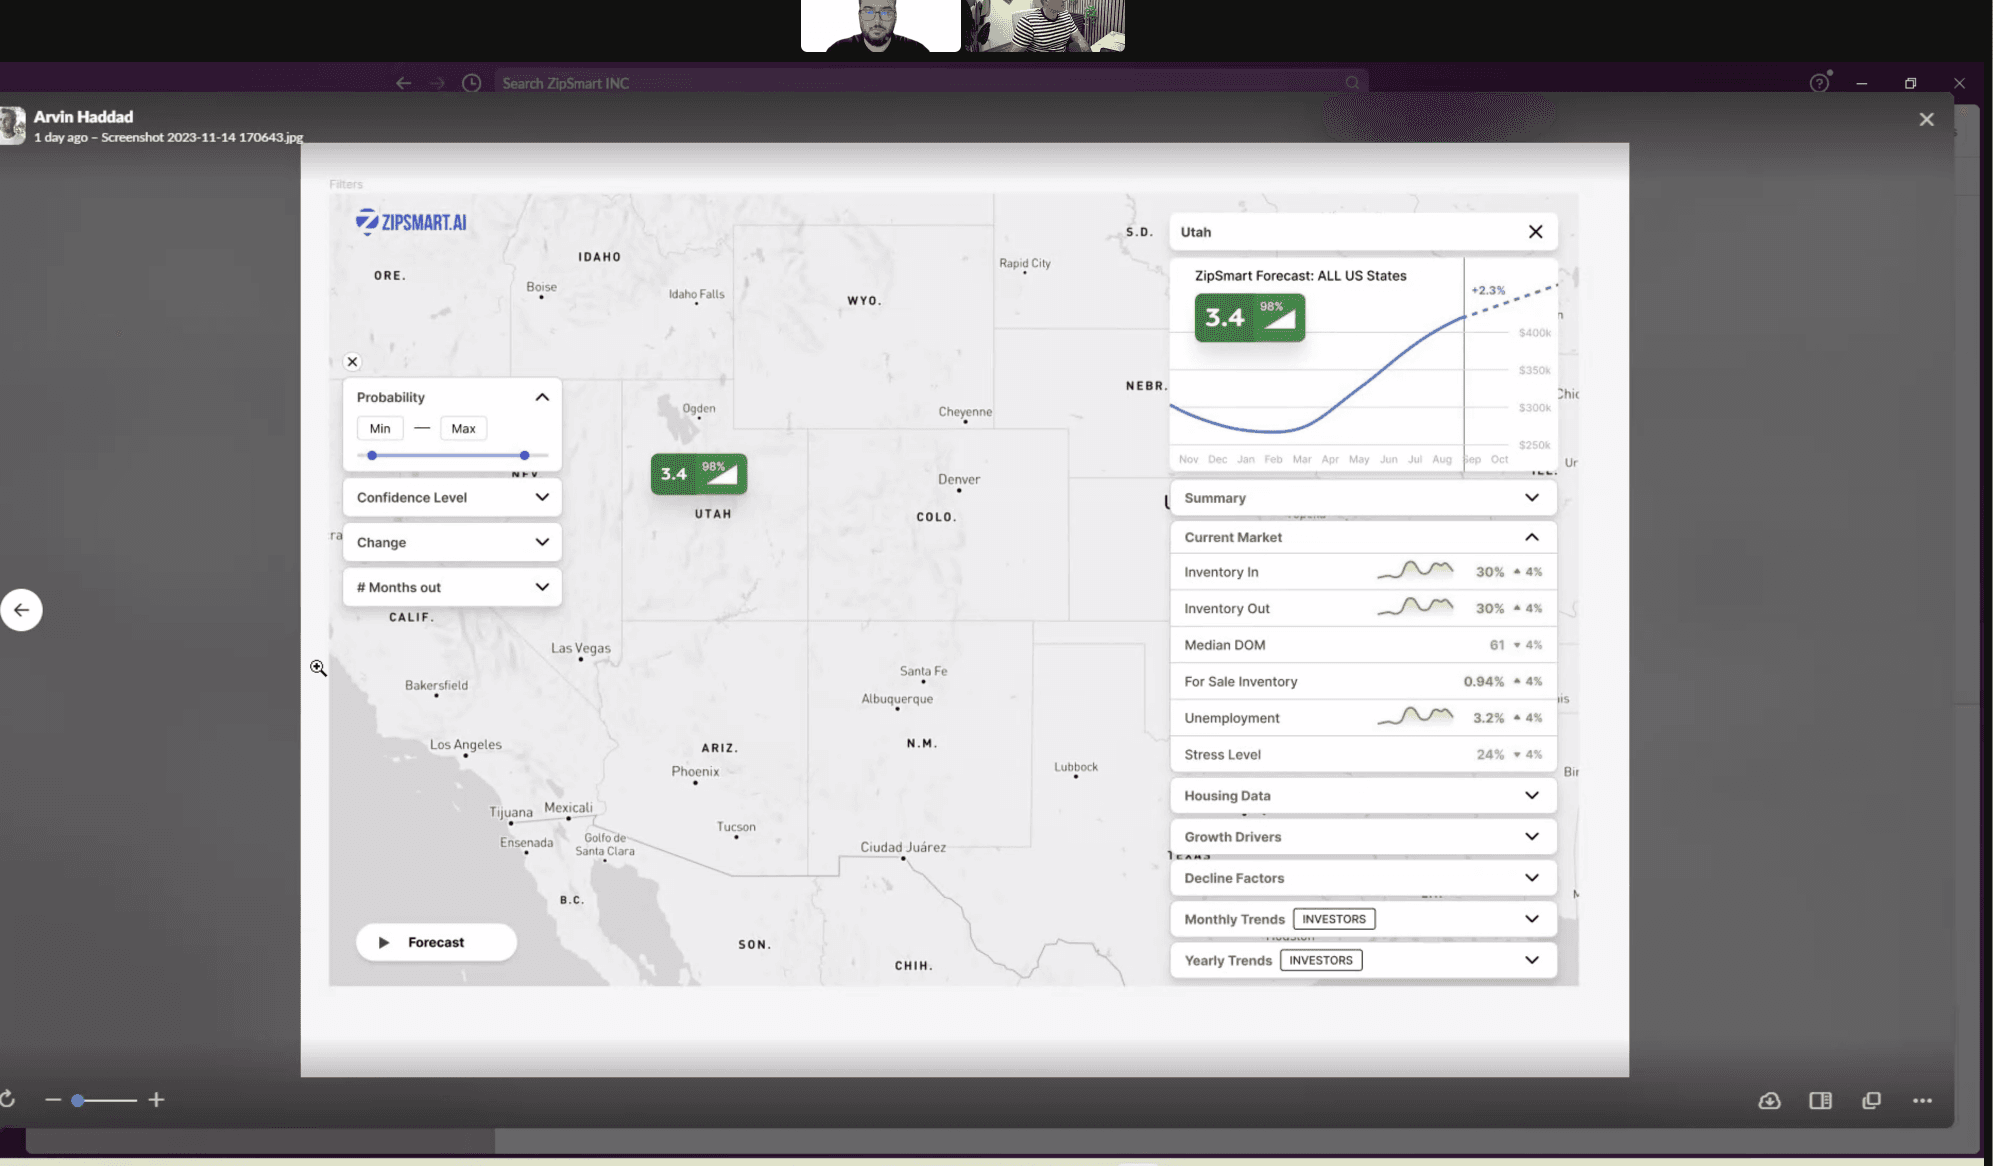Zoom in with the plus icon
Screen dimensions: 1993x1166
point(156,1099)
